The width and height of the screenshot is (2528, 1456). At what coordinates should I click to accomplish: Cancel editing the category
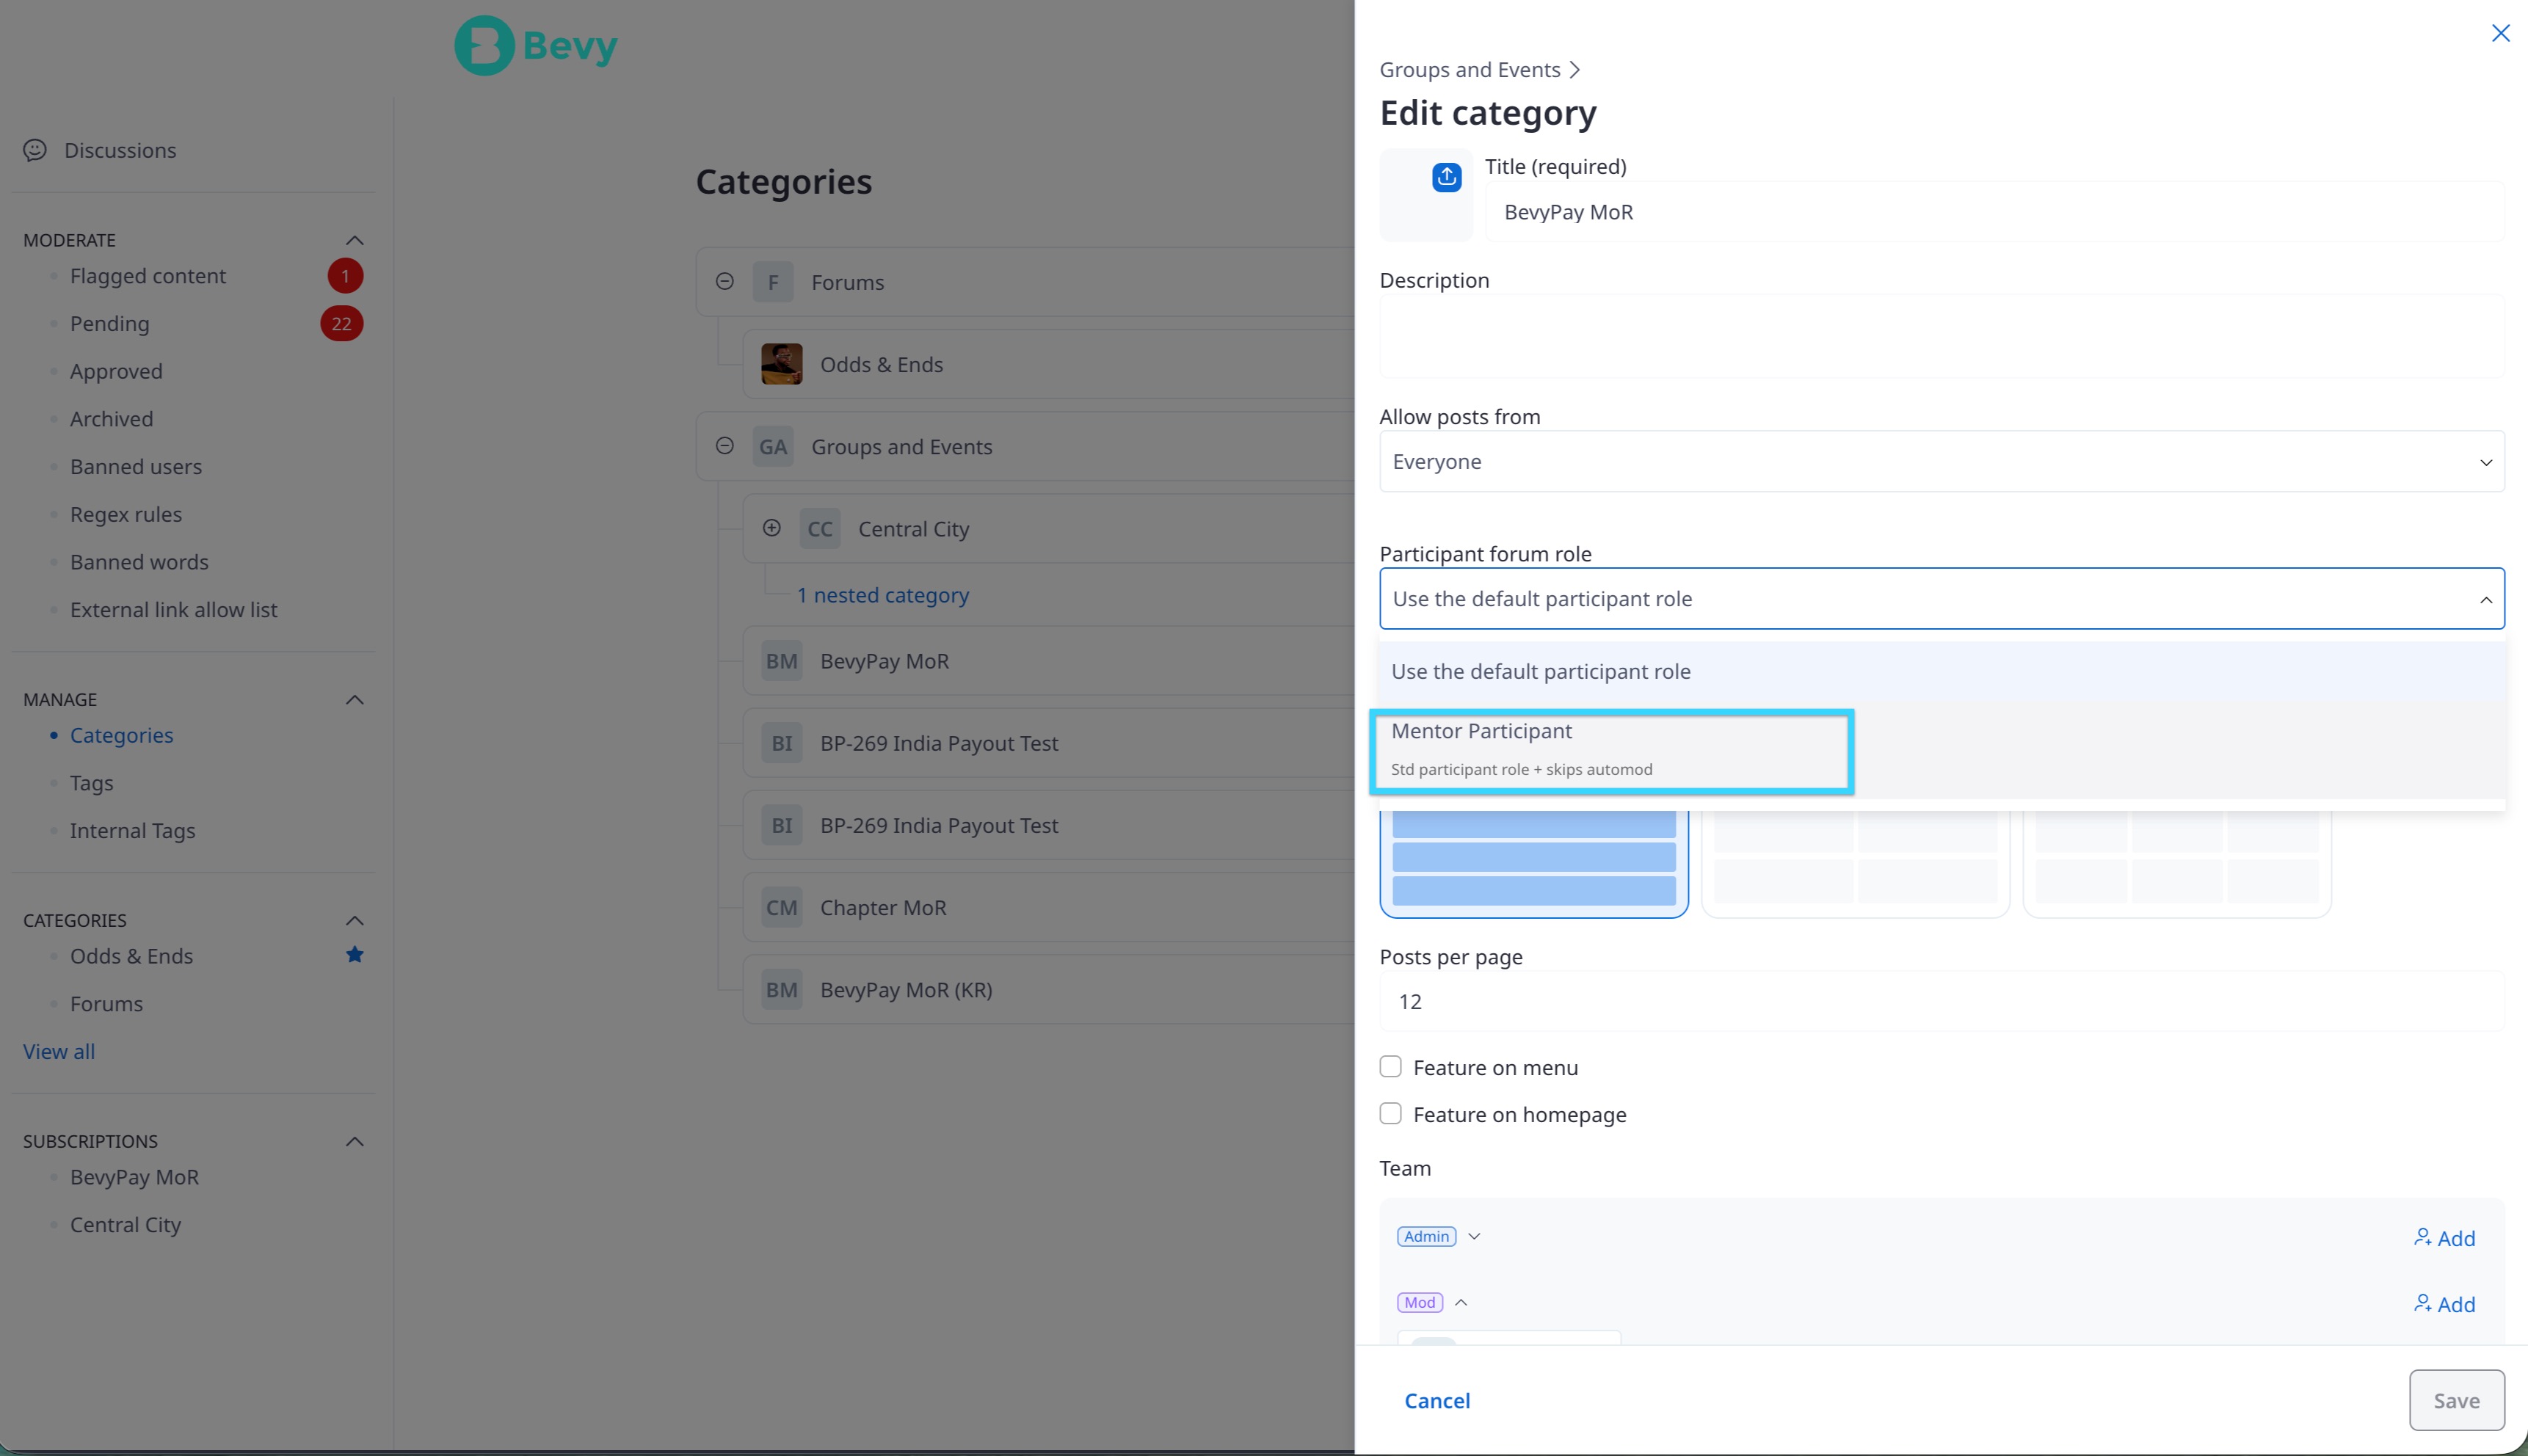pyautogui.click(x=1437, y=1401)
